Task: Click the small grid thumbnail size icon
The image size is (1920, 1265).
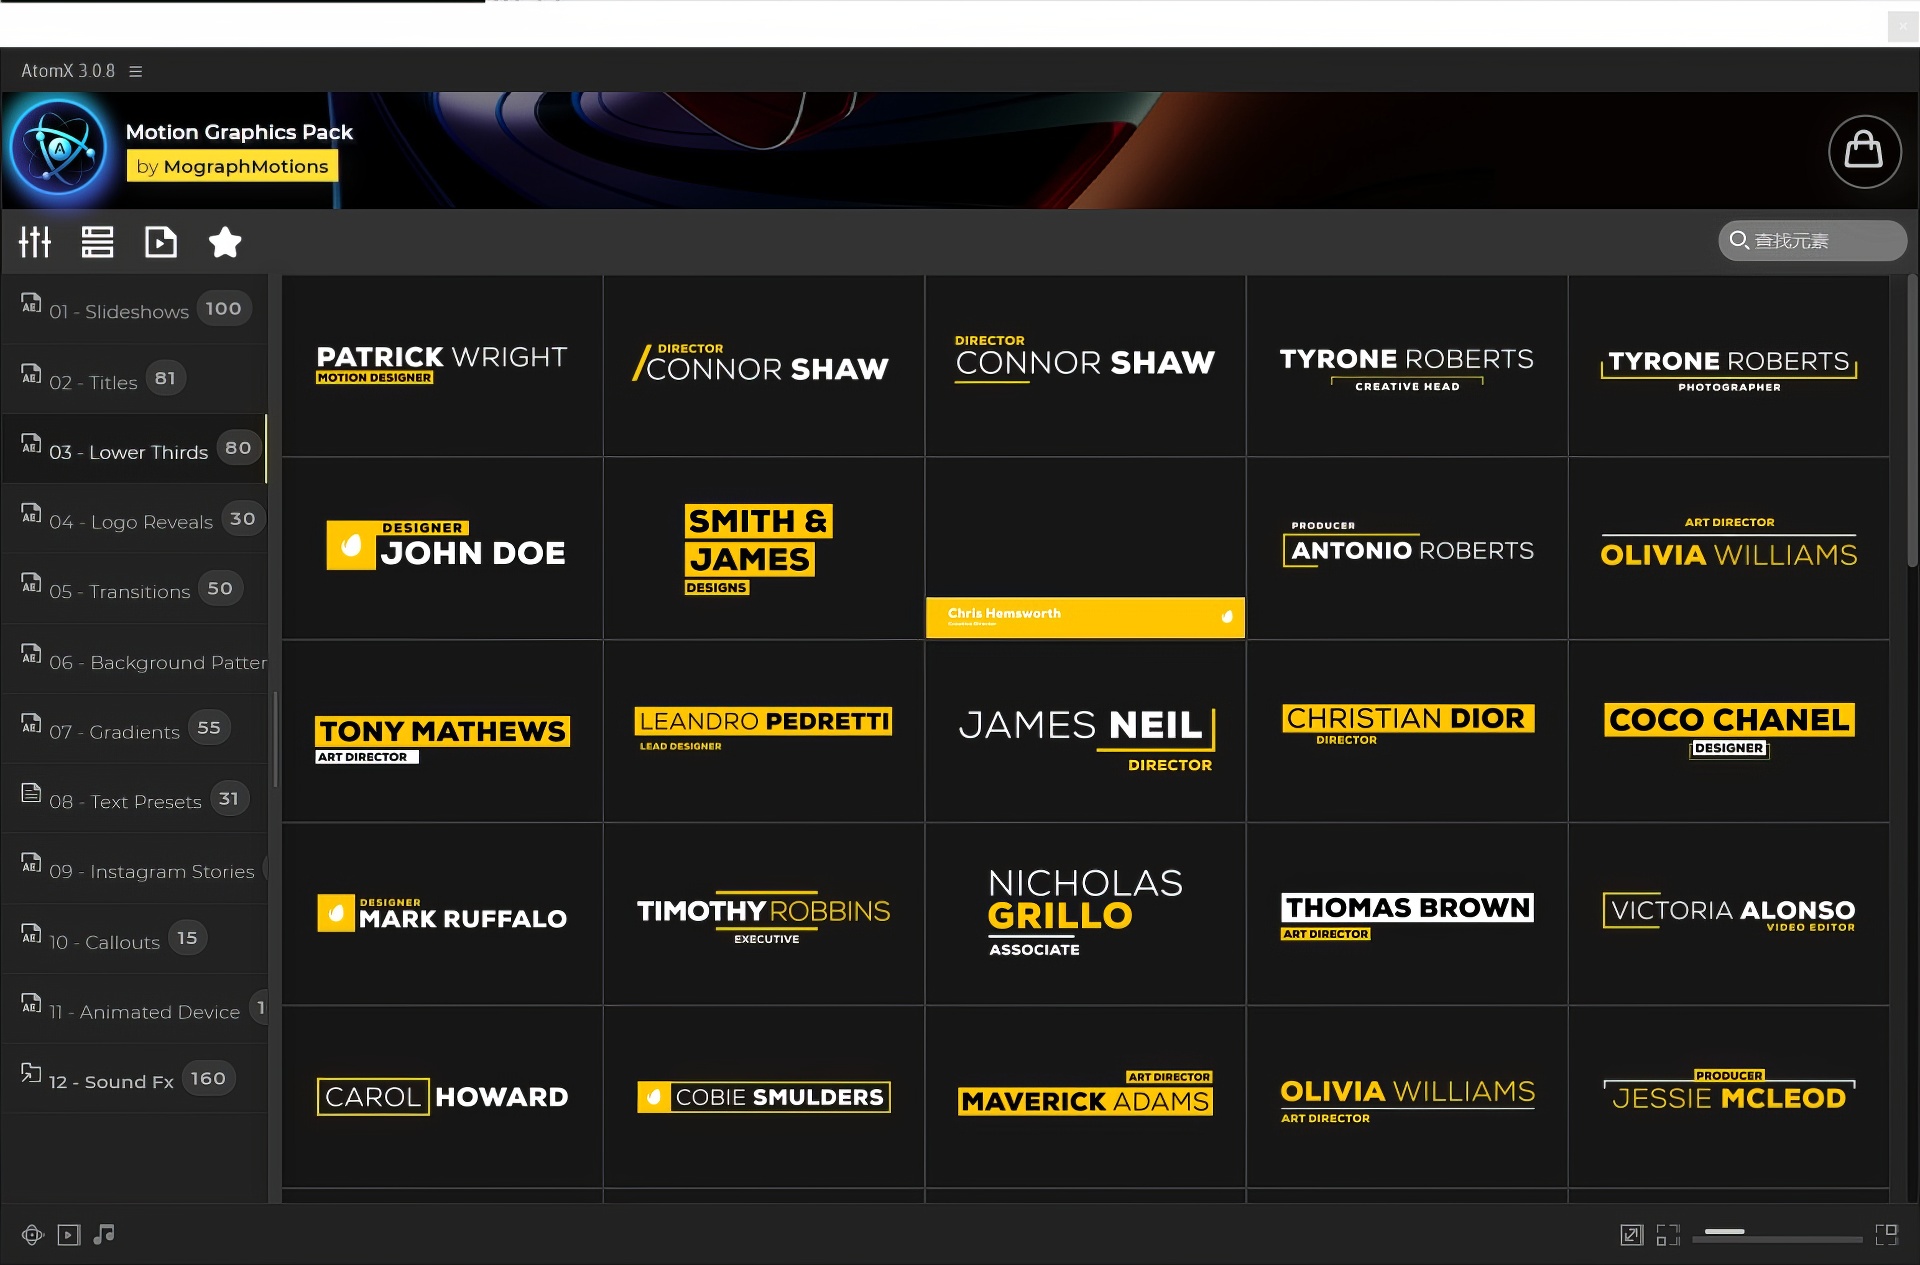Action: [1668, 1235]
